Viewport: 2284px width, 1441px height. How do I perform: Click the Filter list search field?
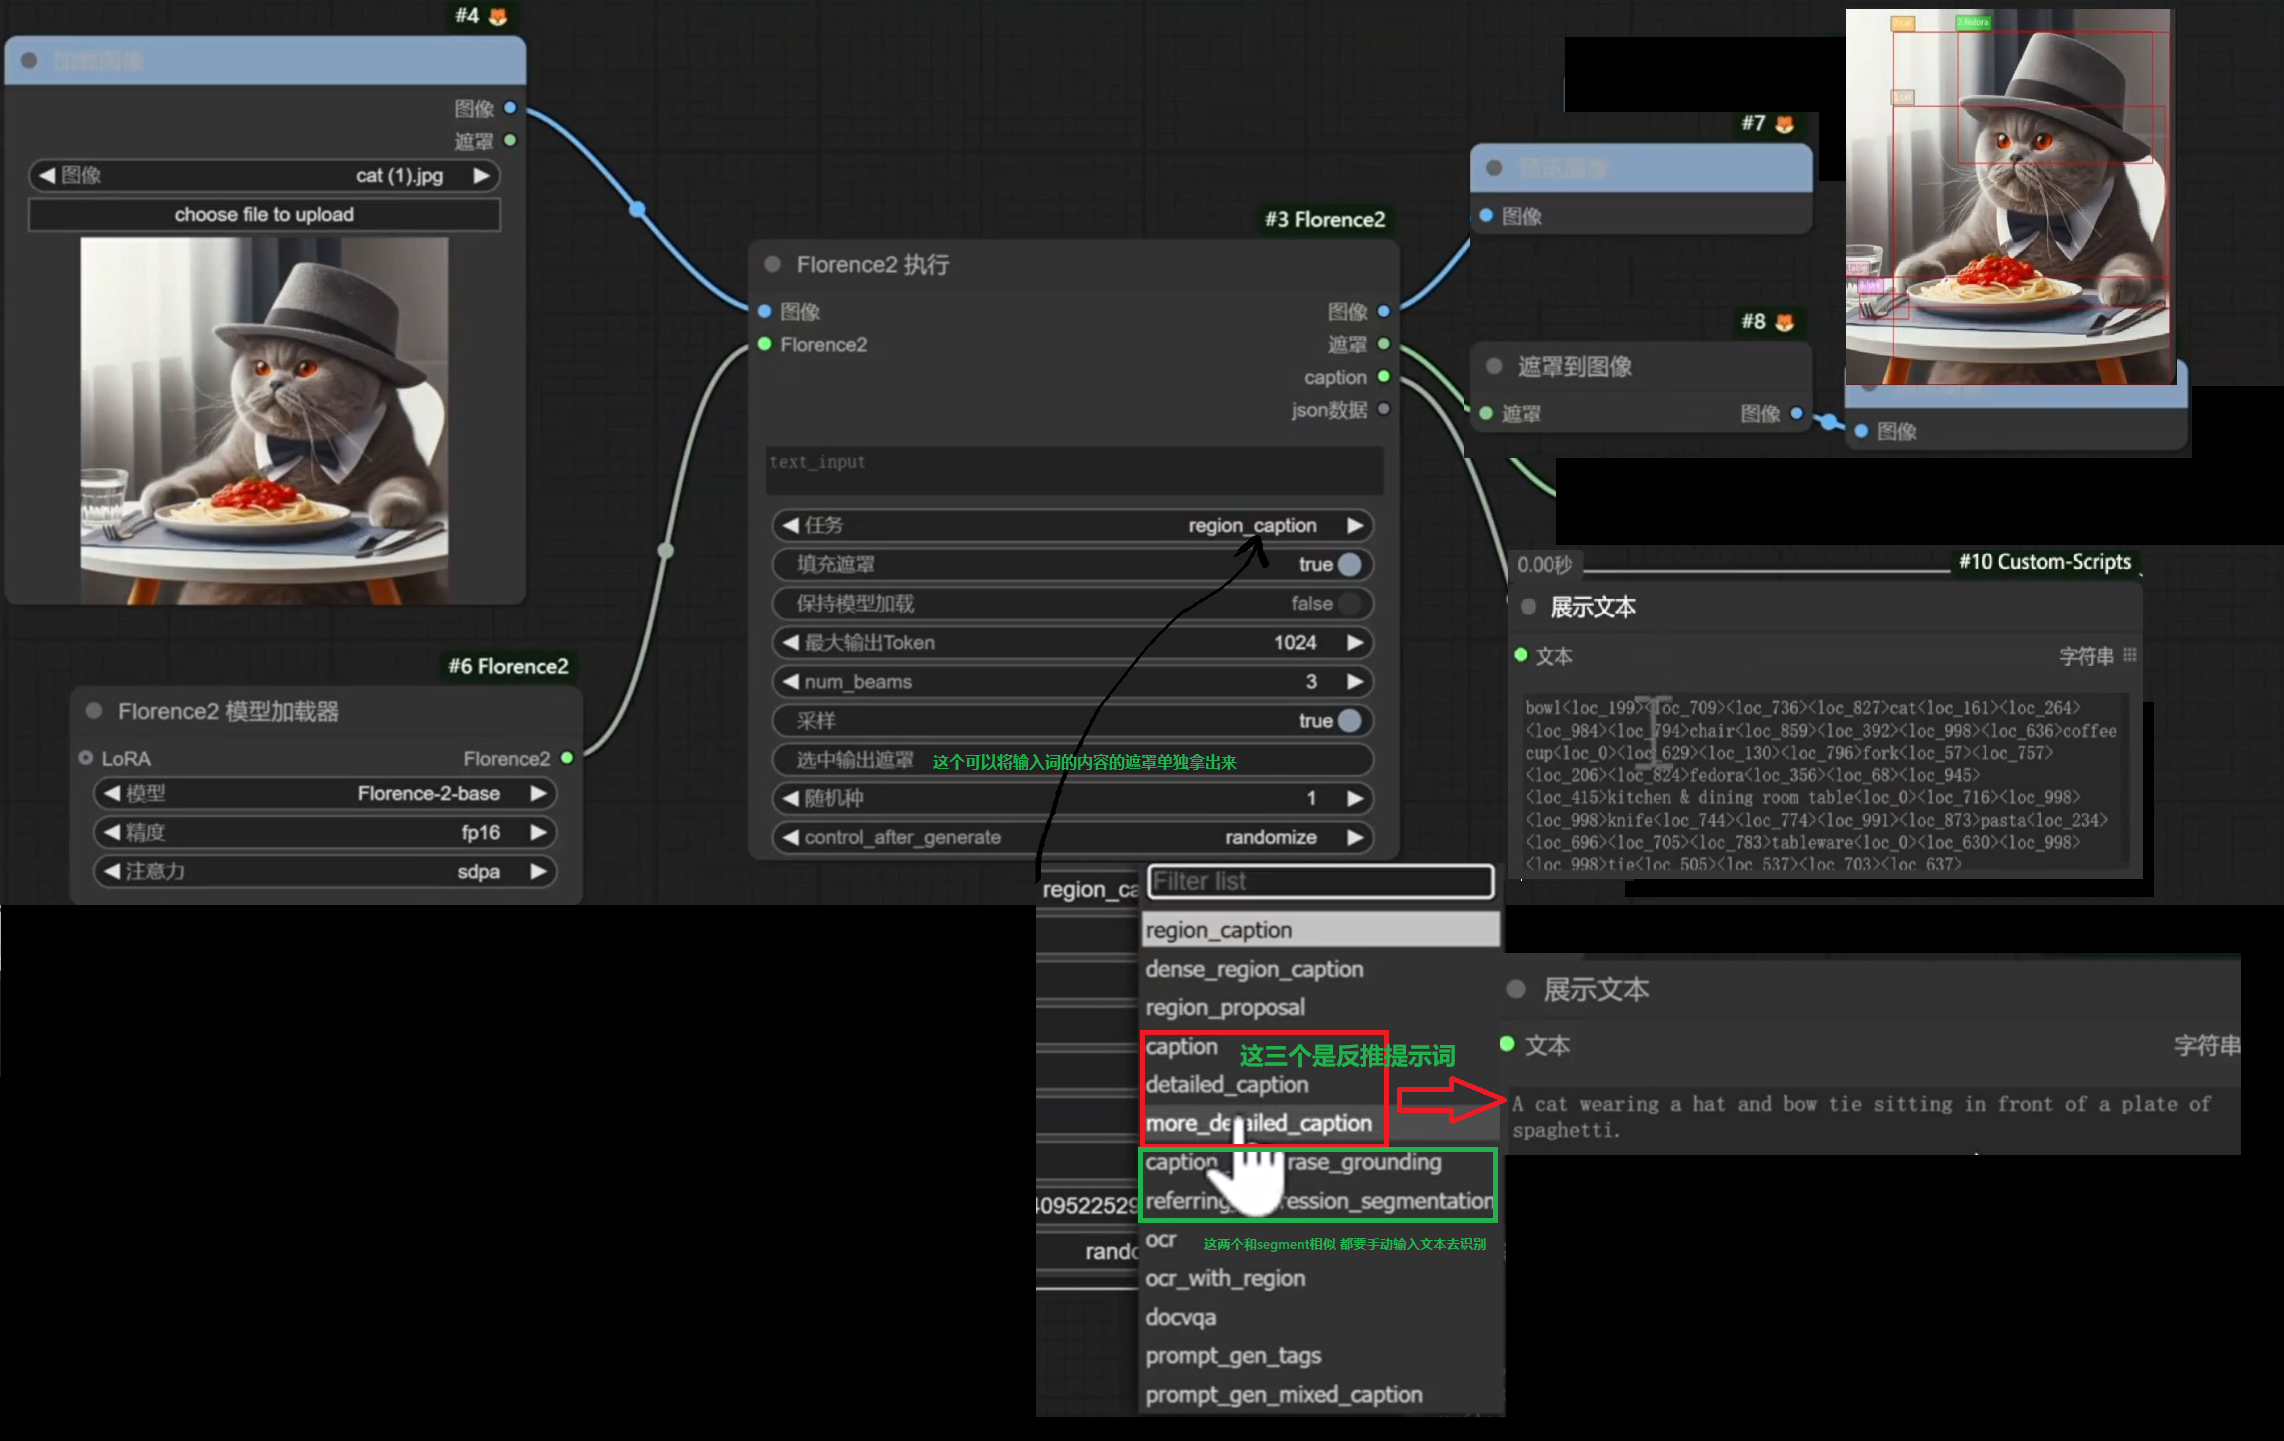[1320, 881]
